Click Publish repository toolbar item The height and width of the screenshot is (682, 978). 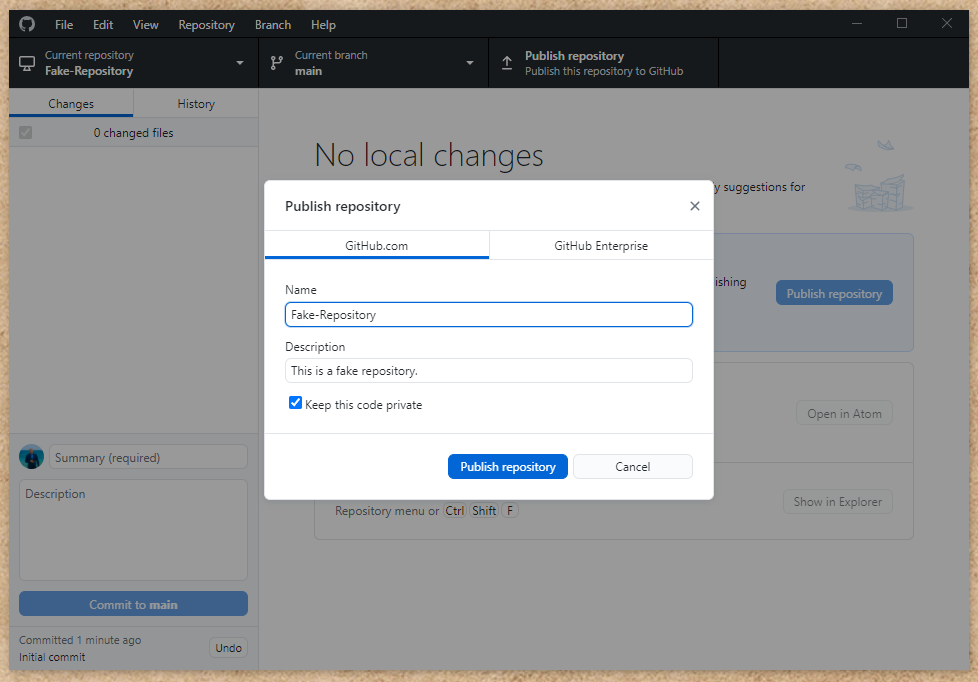(604, 63)
